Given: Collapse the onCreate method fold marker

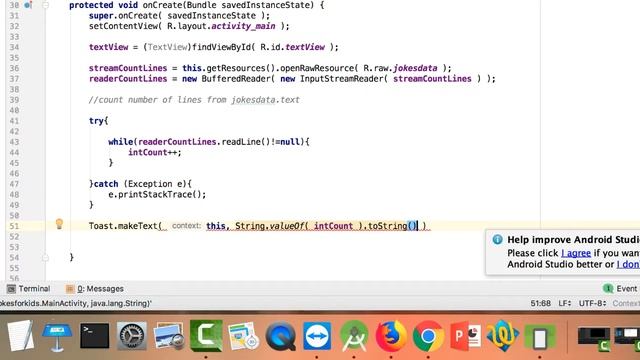Looking at the screenshot, I should [45, 5].
